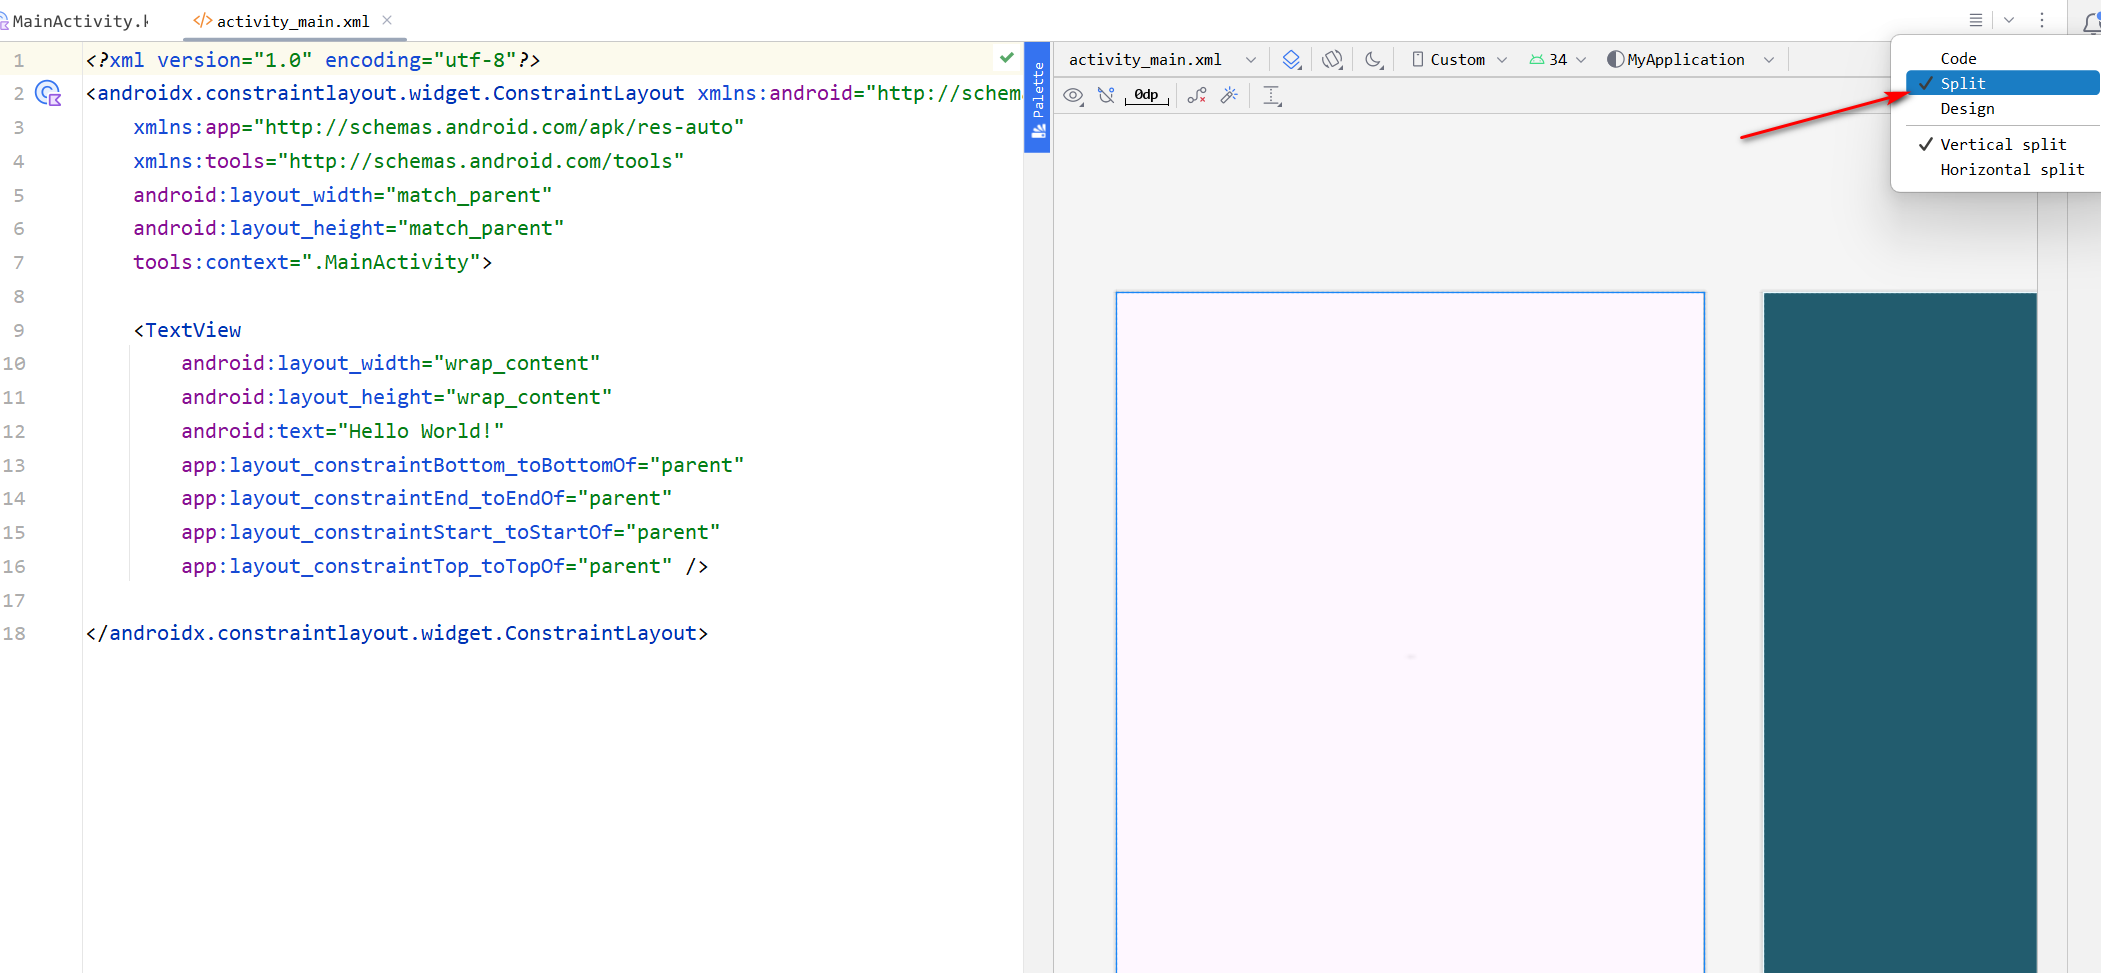Viewport: 2101px width, 973px height.
Task: Click the related files gutter icon on line 2
Action: (x=48, y=93)
